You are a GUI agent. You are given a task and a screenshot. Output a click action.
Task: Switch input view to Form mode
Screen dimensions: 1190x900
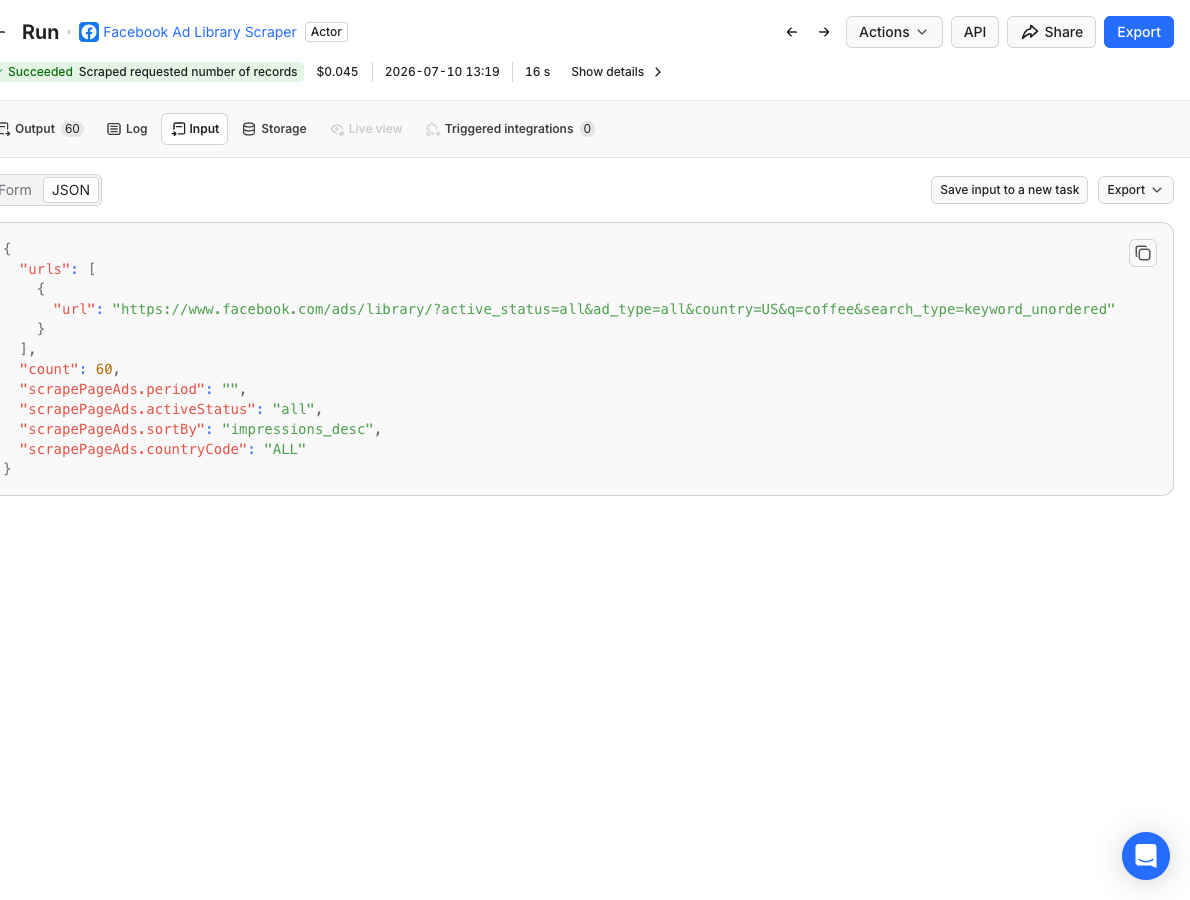point(16,190)
